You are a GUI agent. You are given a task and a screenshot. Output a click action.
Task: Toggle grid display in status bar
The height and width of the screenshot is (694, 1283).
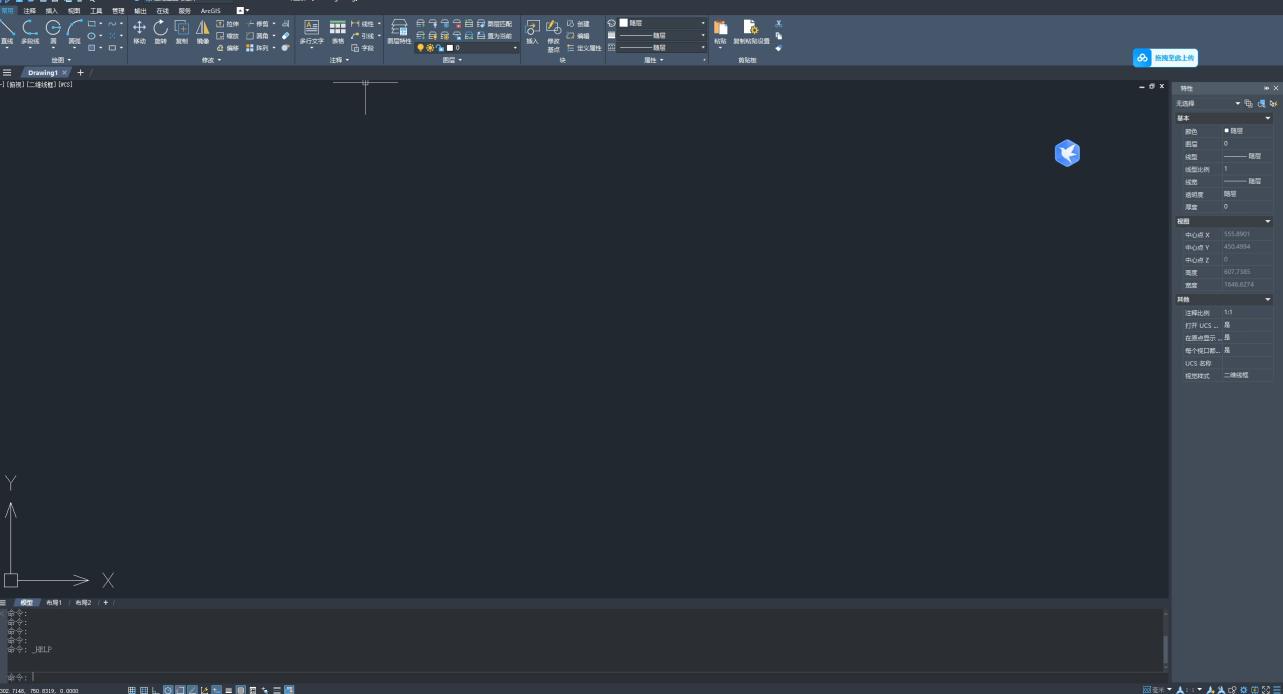click(132, 689)
